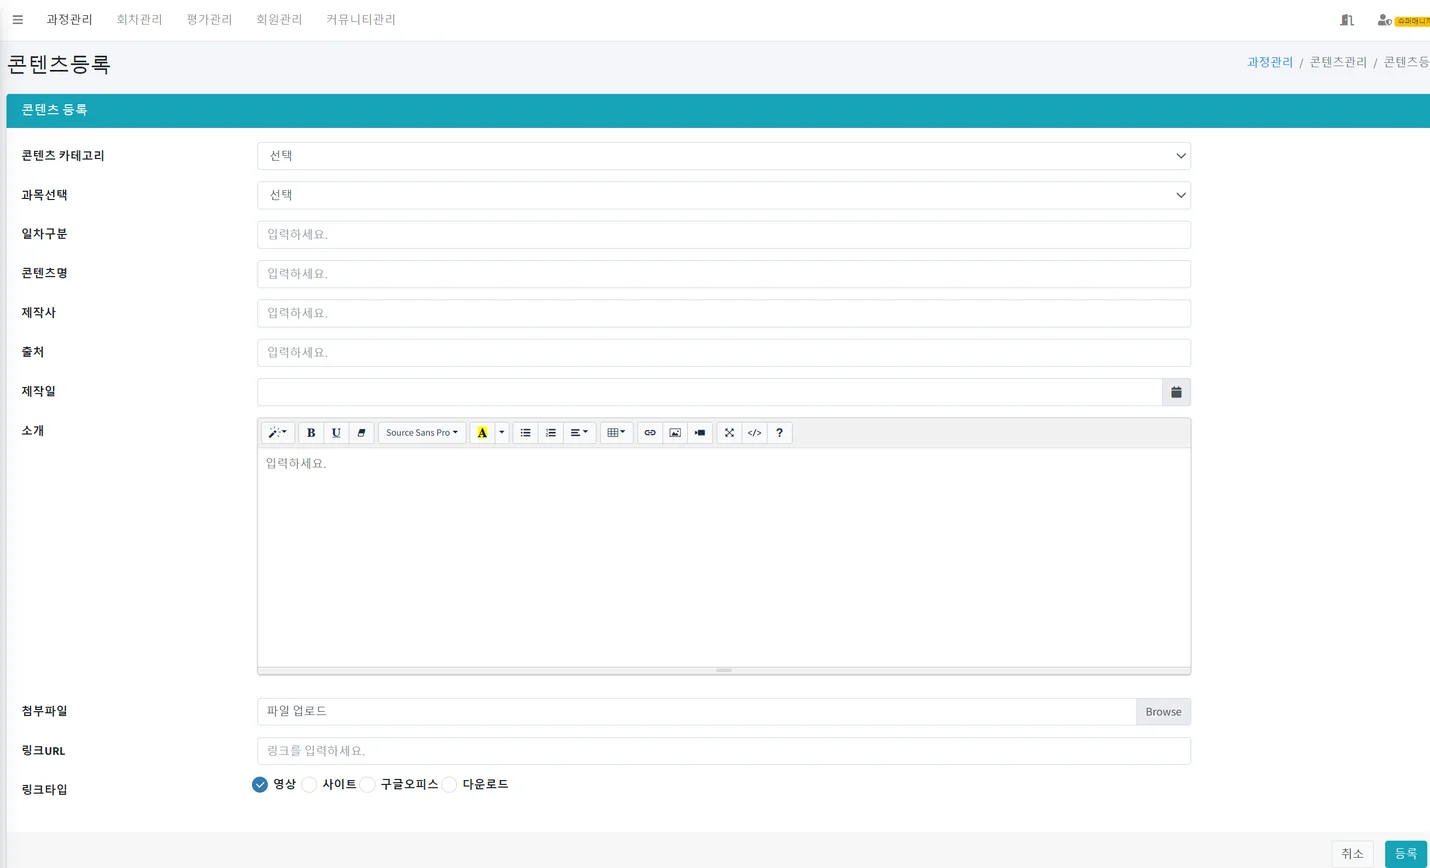
Task: Insert a picture in editor
Action: point(675,433)
